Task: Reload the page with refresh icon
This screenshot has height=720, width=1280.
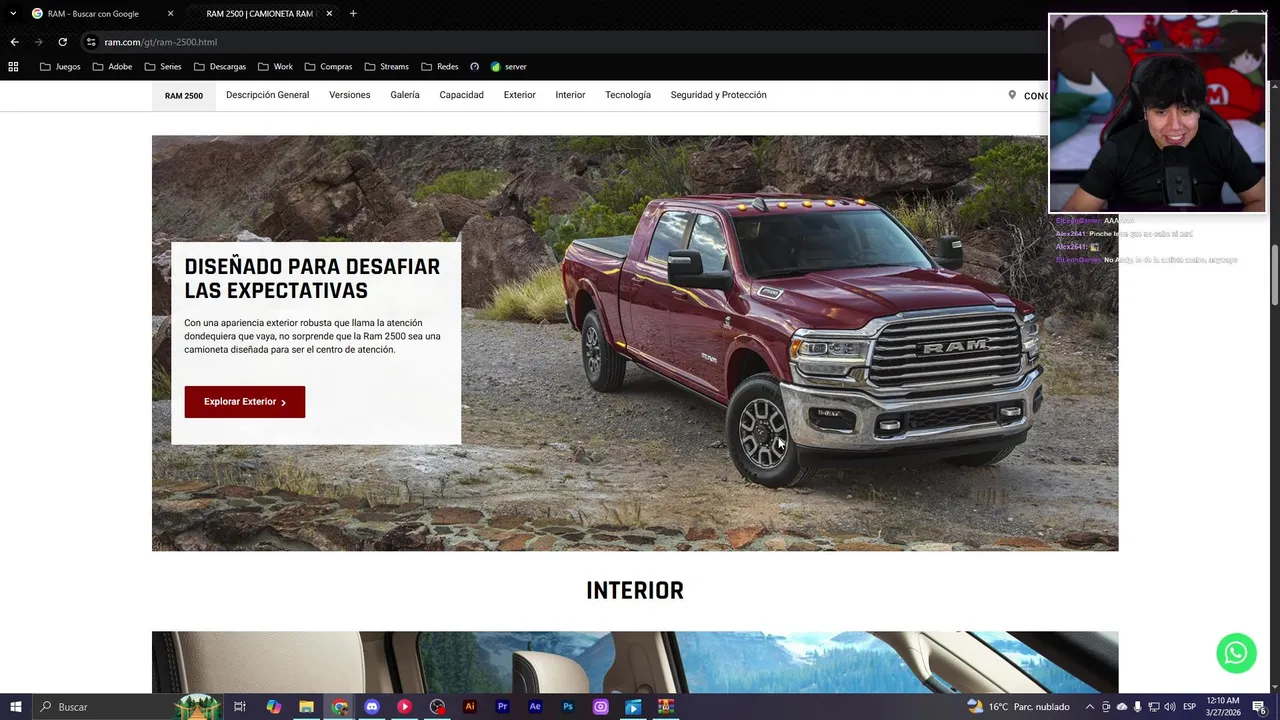Action: pyautogui.click(x=62, y=42)
